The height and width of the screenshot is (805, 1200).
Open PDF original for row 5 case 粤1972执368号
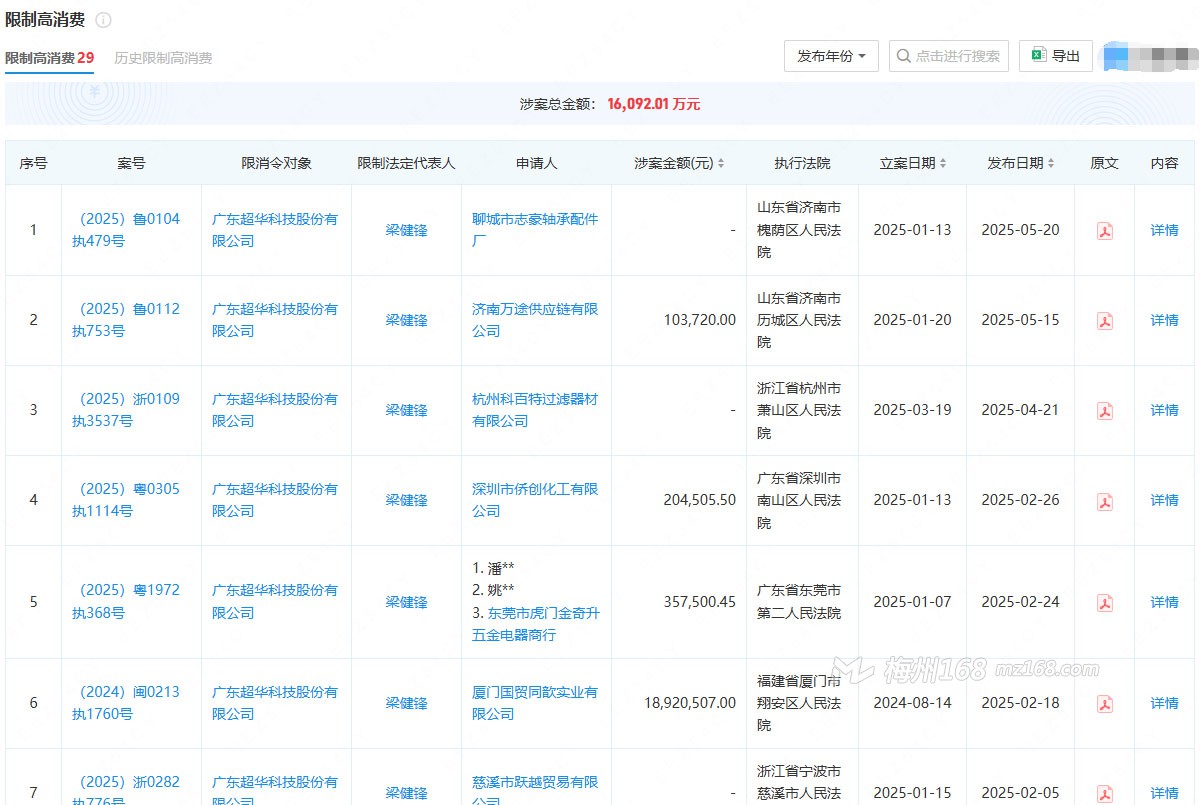(x=1105, y=603)
